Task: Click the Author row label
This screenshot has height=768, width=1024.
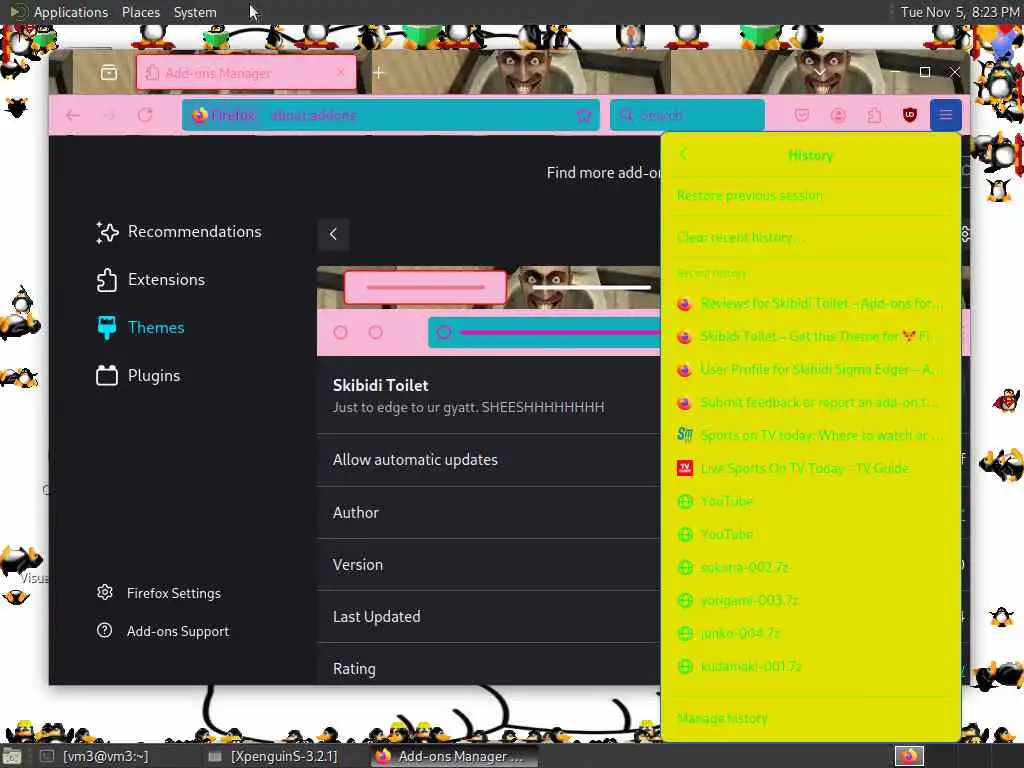Action: (x=356, y=513)
